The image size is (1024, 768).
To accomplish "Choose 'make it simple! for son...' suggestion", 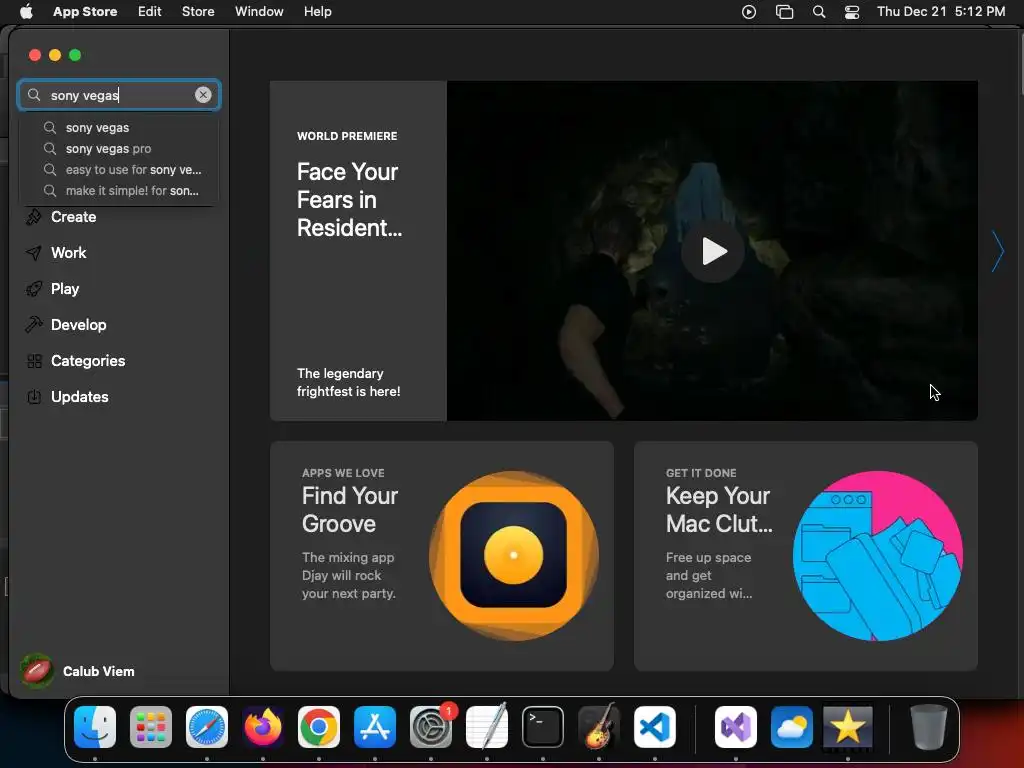I will [119, 191].
